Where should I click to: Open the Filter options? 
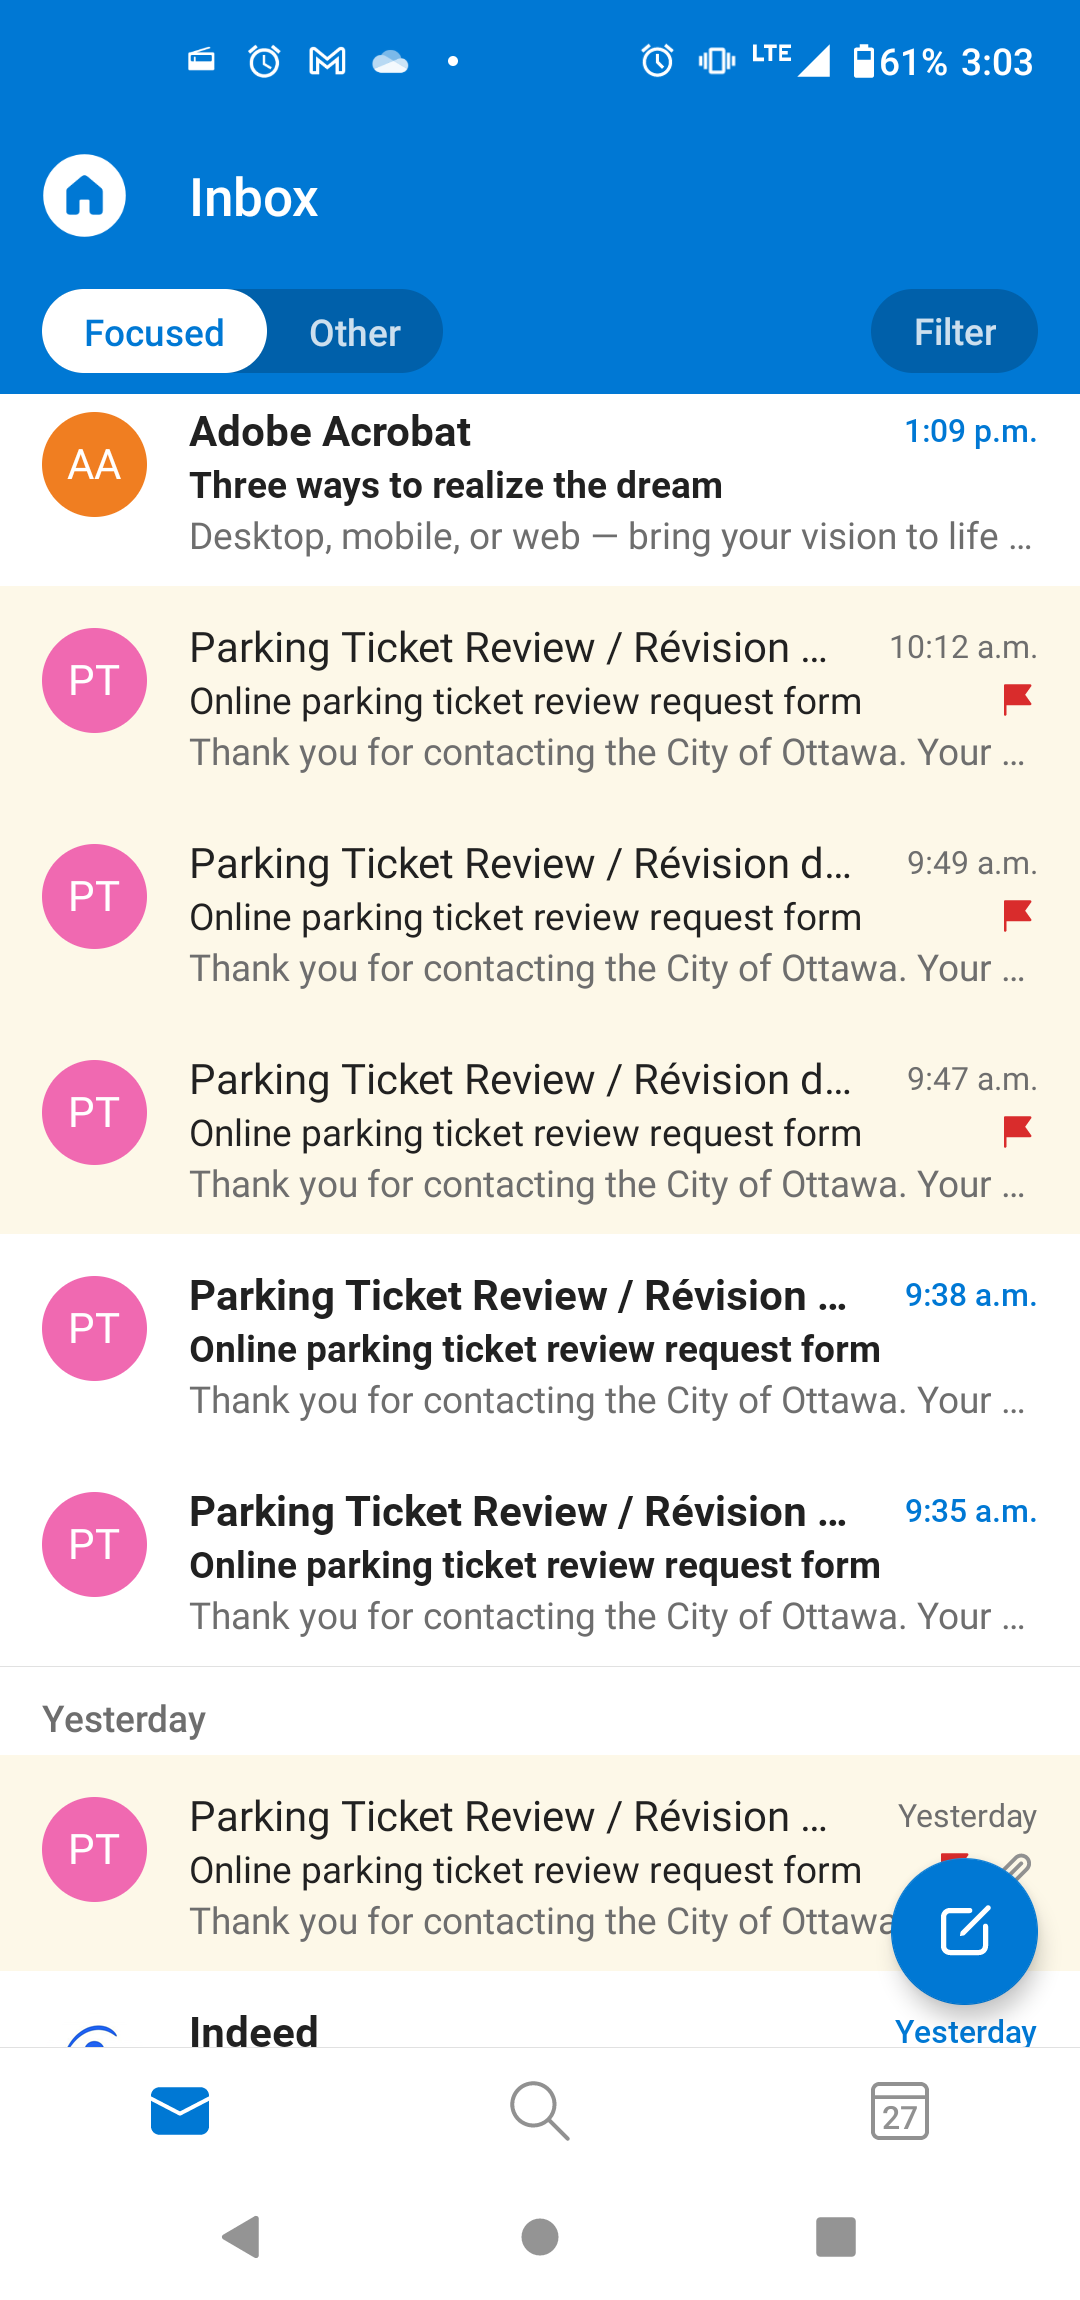point(954,332)
